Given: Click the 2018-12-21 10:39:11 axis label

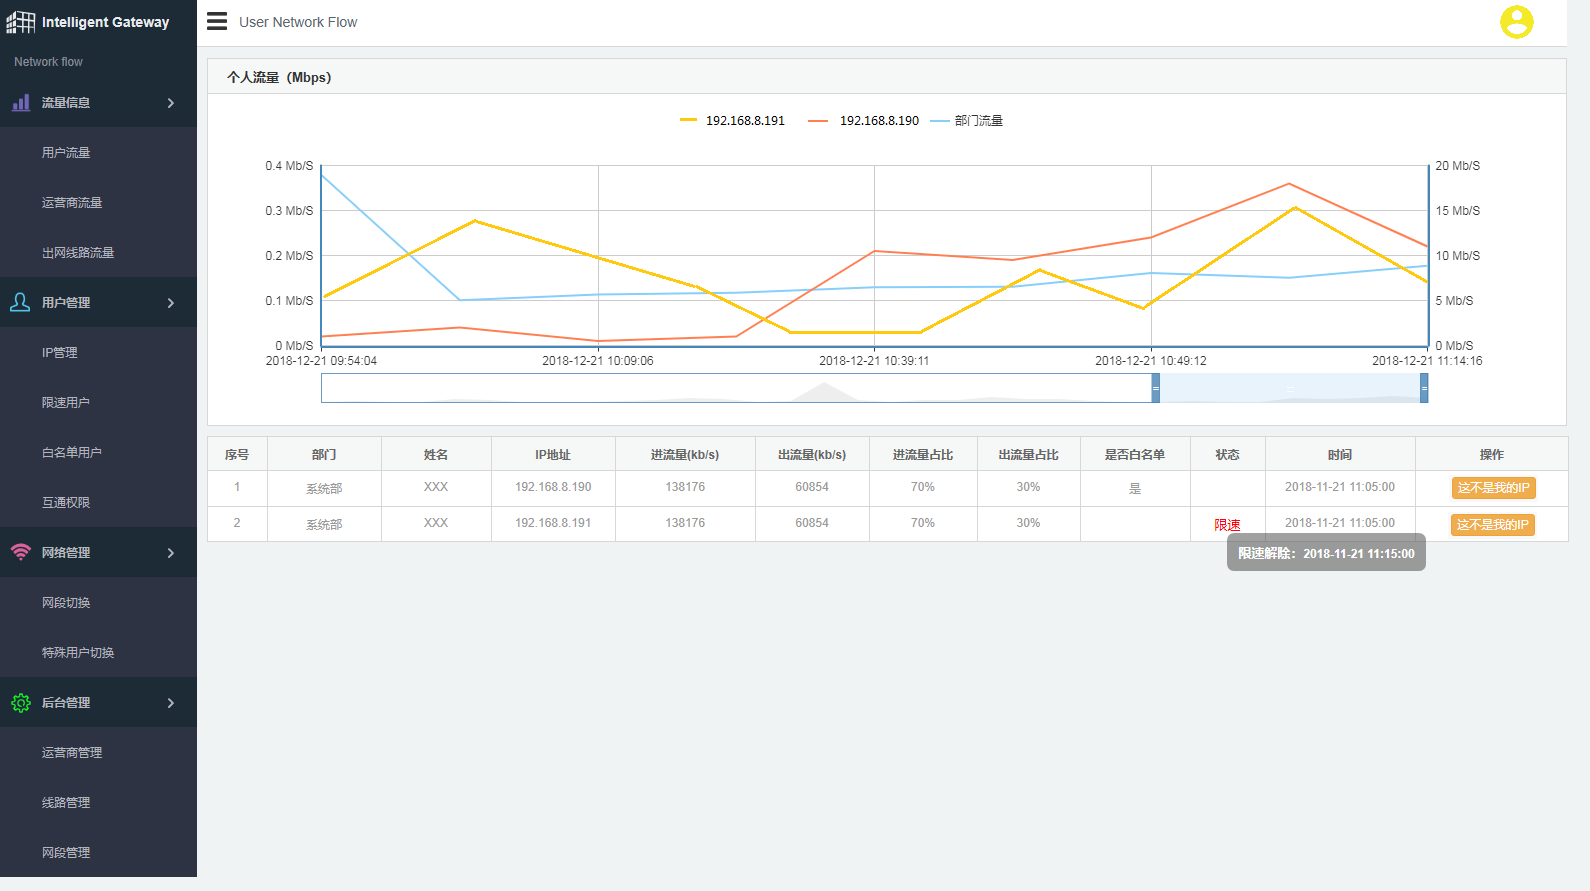Looking at the screenshot, I should (874, 361).
